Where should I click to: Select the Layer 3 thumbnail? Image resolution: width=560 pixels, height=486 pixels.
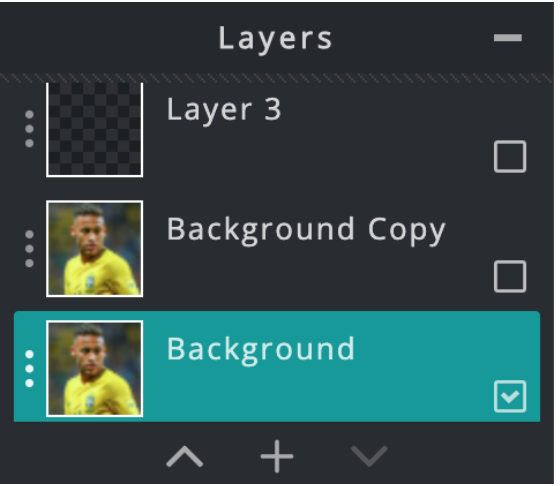pyautogui.click(x=95, y=130)
